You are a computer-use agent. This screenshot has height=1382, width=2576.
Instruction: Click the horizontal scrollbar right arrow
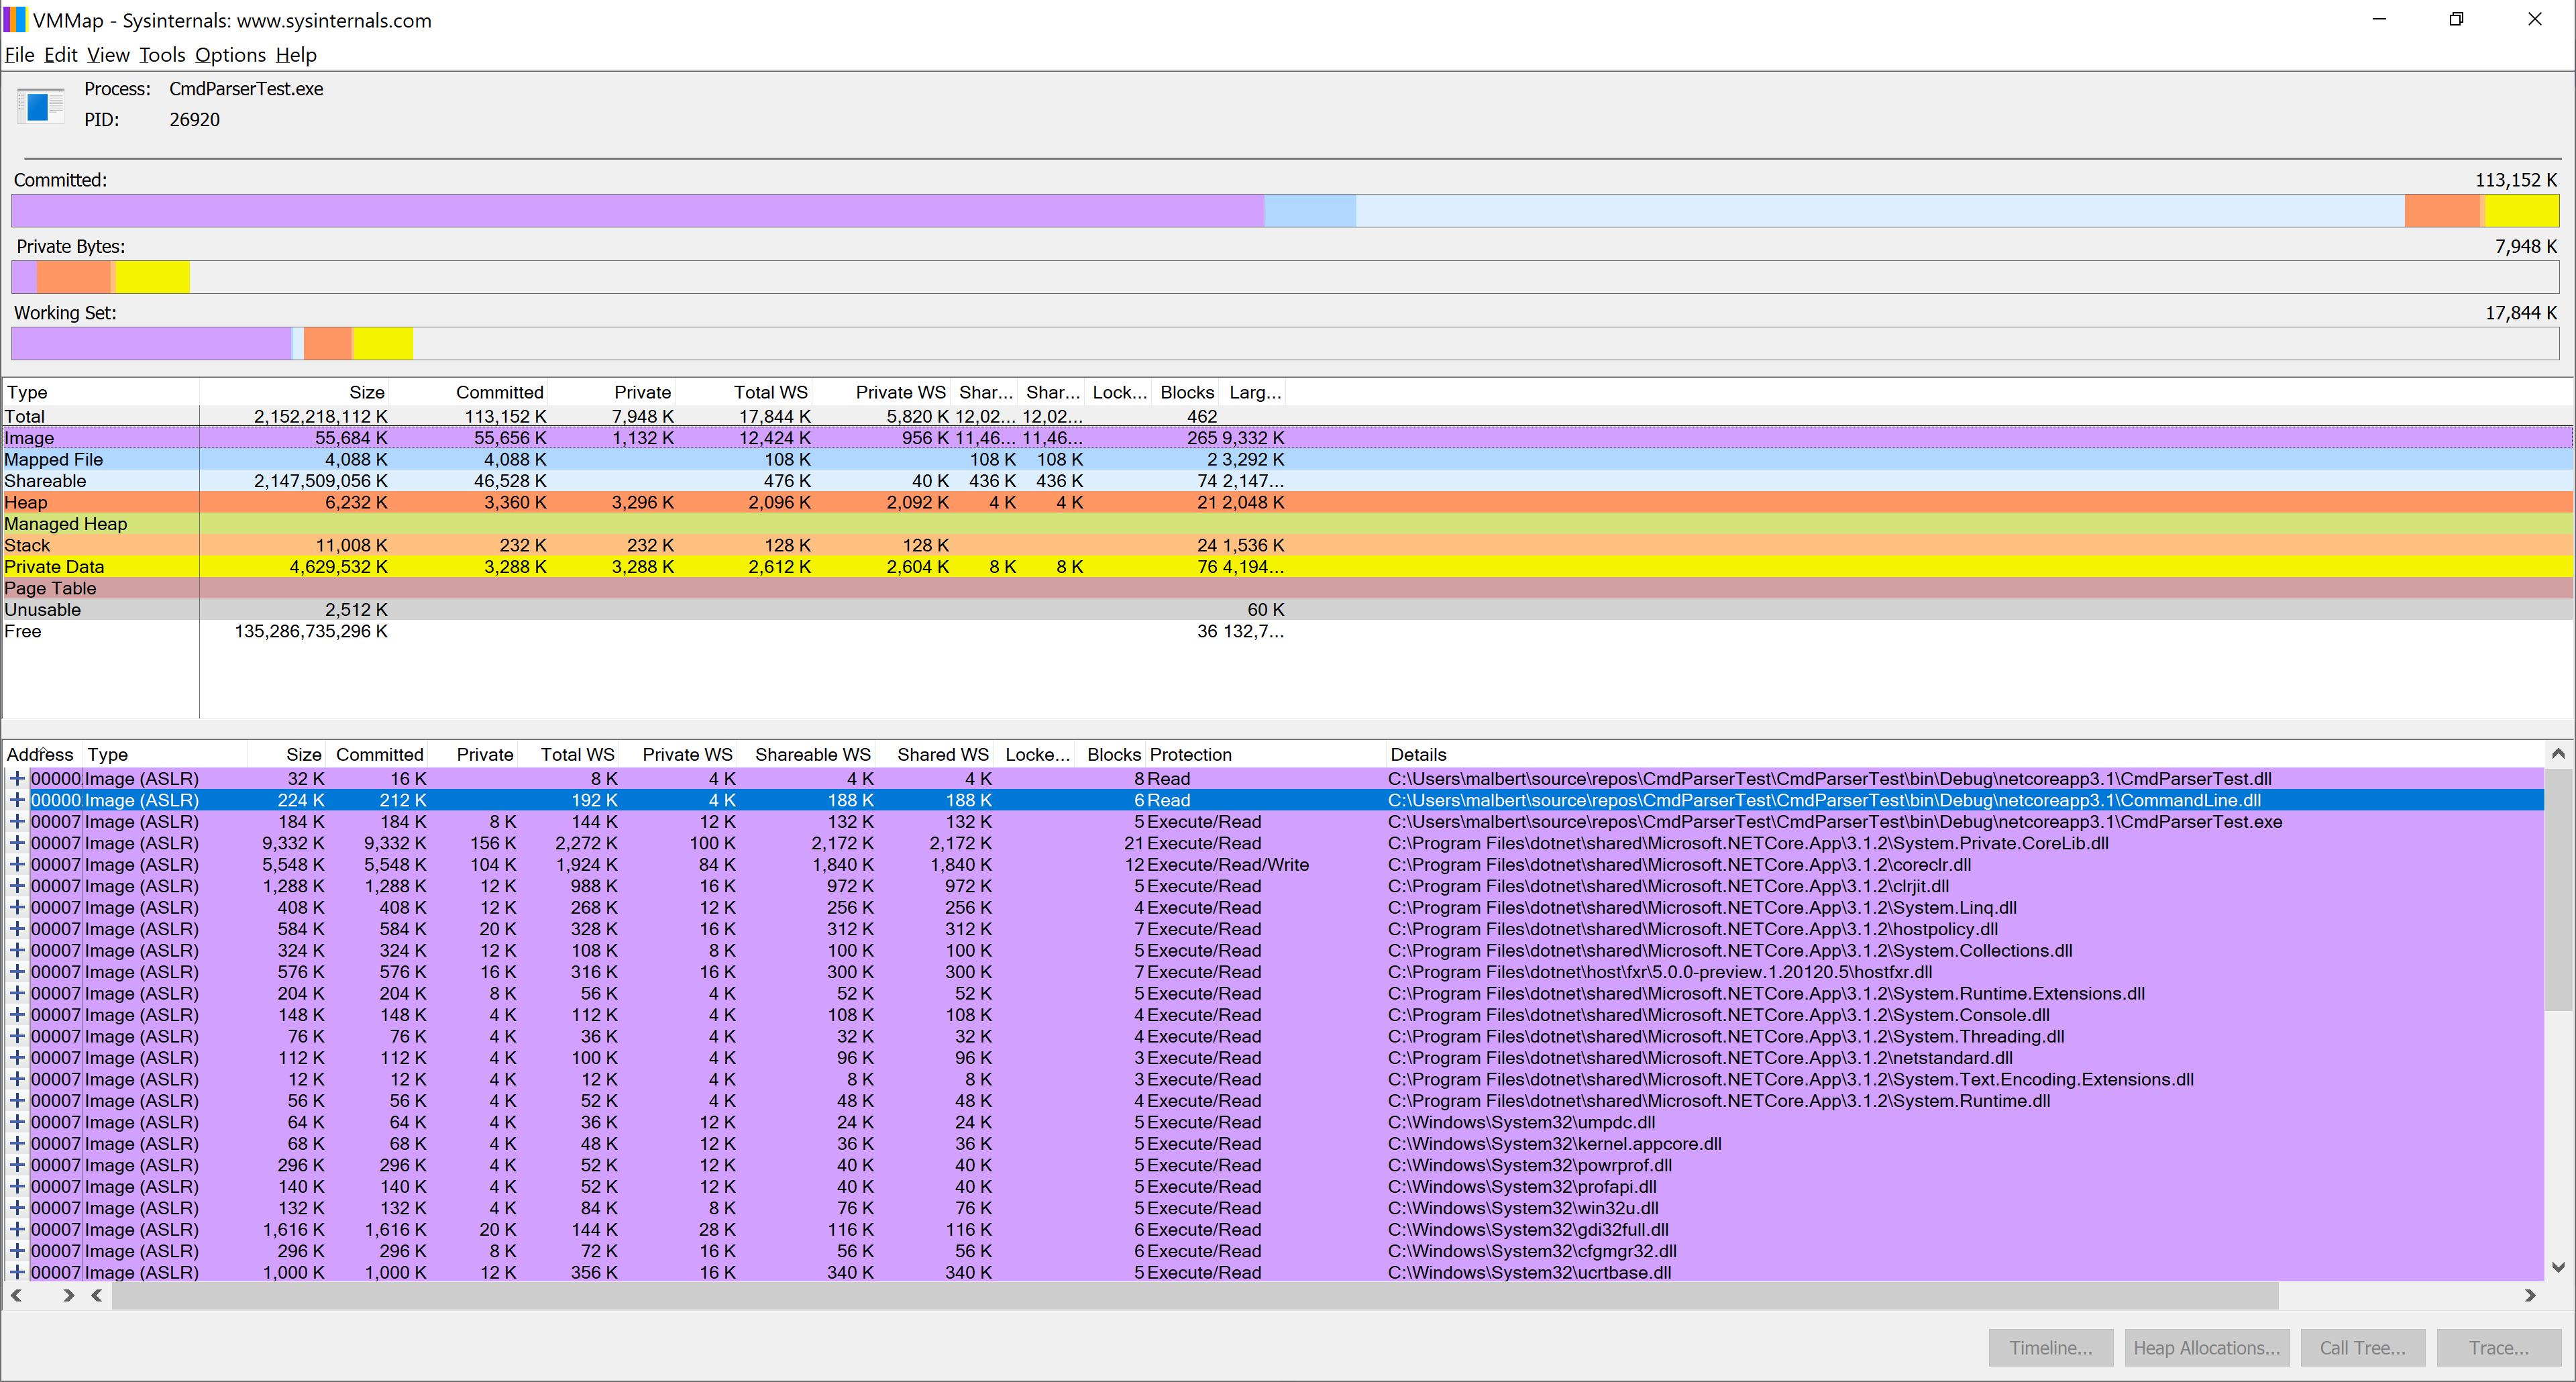tap(2530, 1295)
